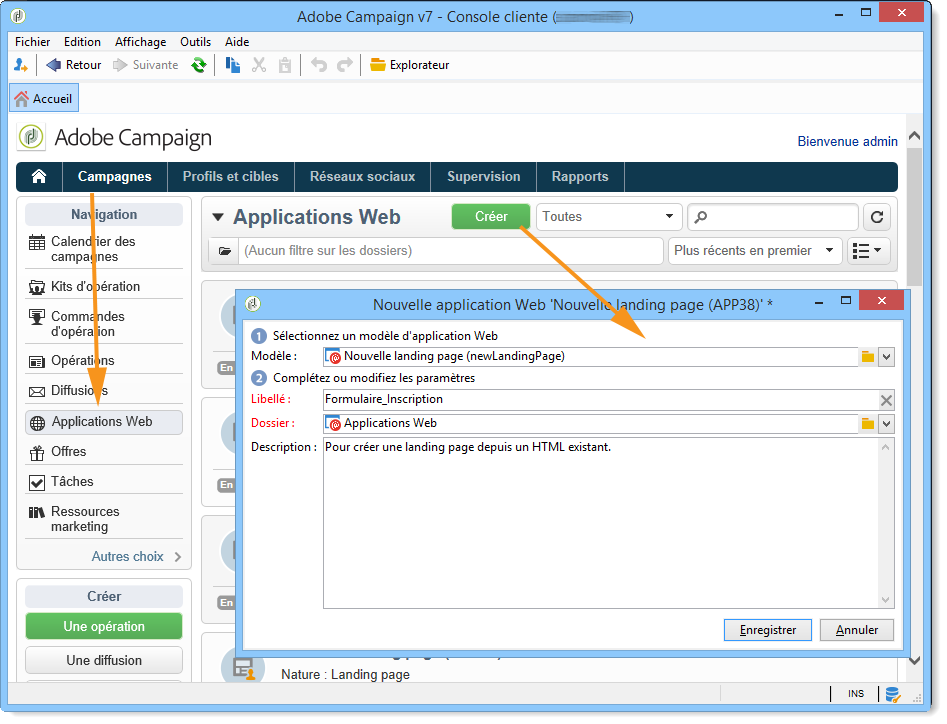The image size is (947, 724).
Task: Open the Edition menu
Action: 82,42
